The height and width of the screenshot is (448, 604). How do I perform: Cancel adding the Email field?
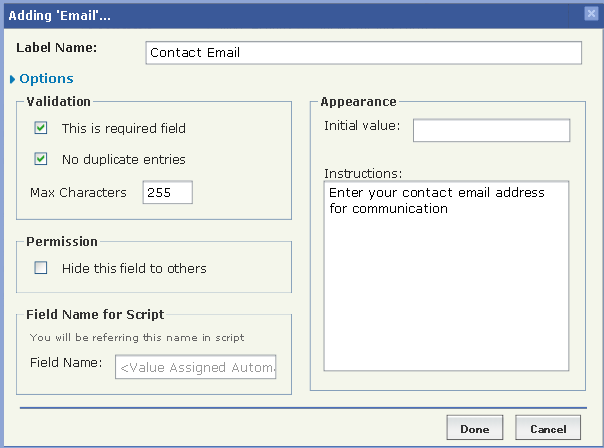point(548,428)
